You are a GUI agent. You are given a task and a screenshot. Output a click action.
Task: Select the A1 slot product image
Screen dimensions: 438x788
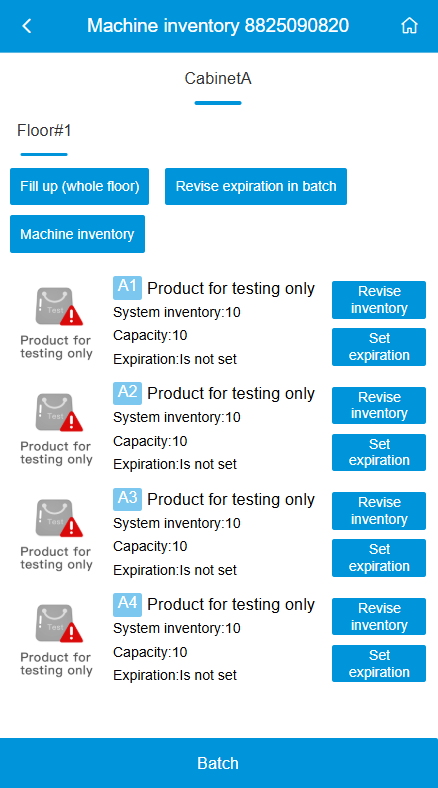click(56, 322)
